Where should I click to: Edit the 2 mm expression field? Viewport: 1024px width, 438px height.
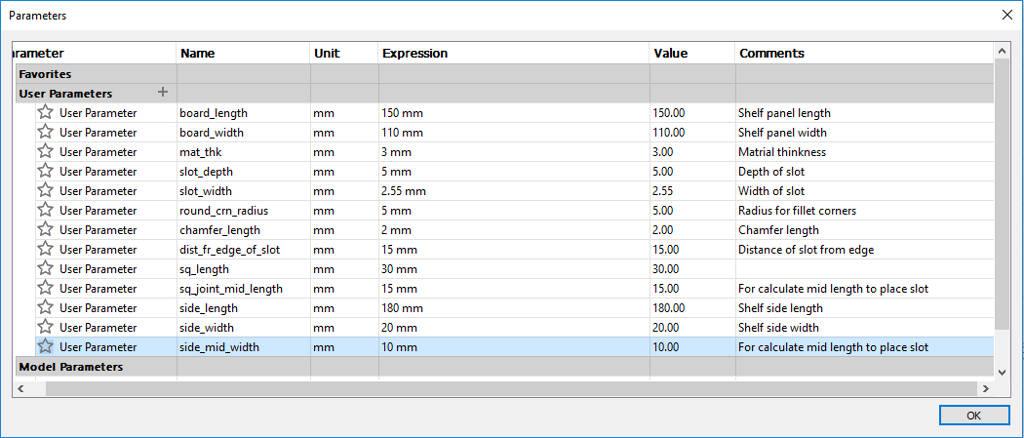[514, 230]
